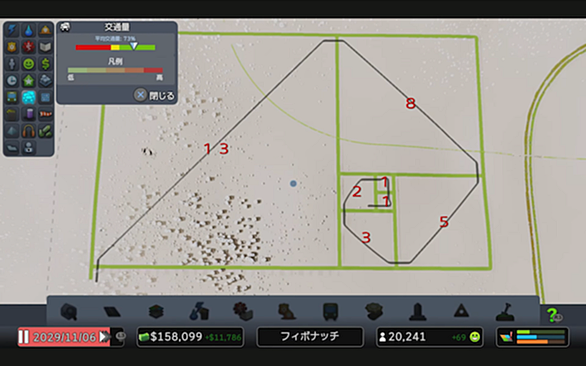
Task: Open the green question mark help
Action: (x=553, y=315)
